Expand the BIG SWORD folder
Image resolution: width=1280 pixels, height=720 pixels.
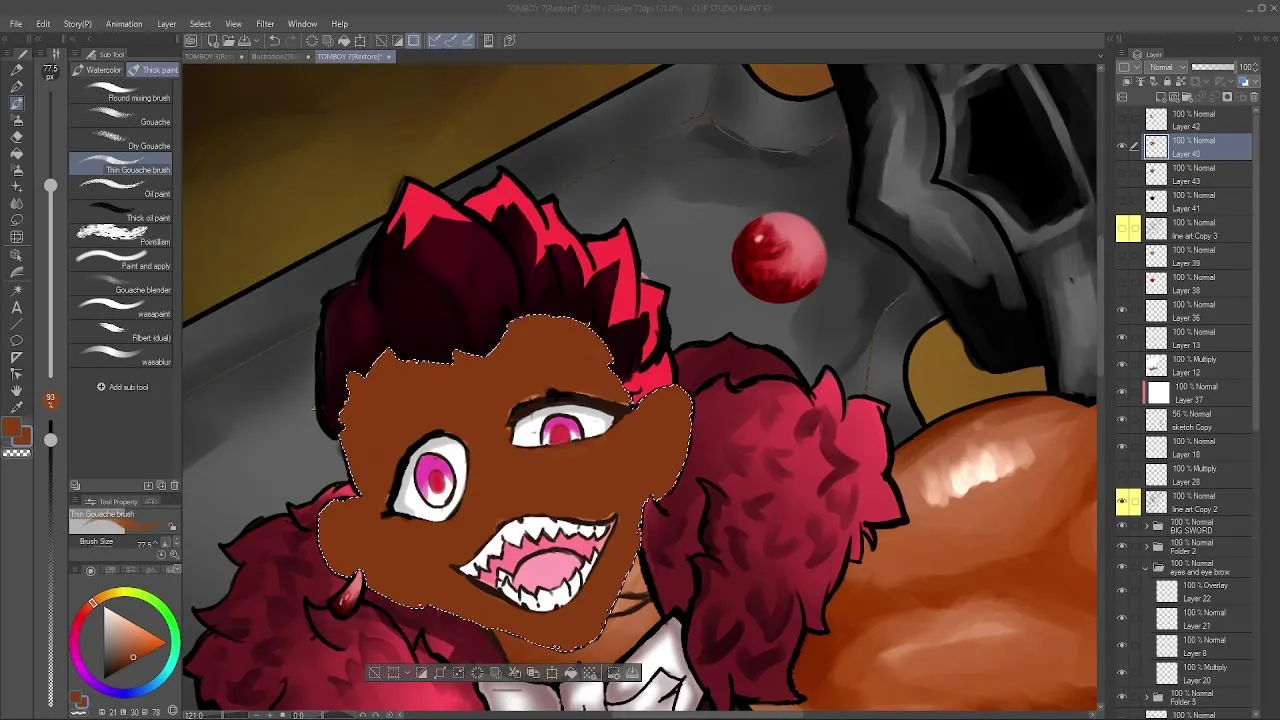click(x=1146, y=526)
